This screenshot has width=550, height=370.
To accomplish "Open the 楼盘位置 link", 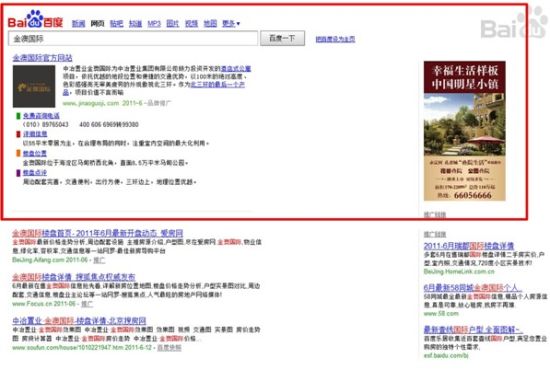I will [x=35, y=153].
